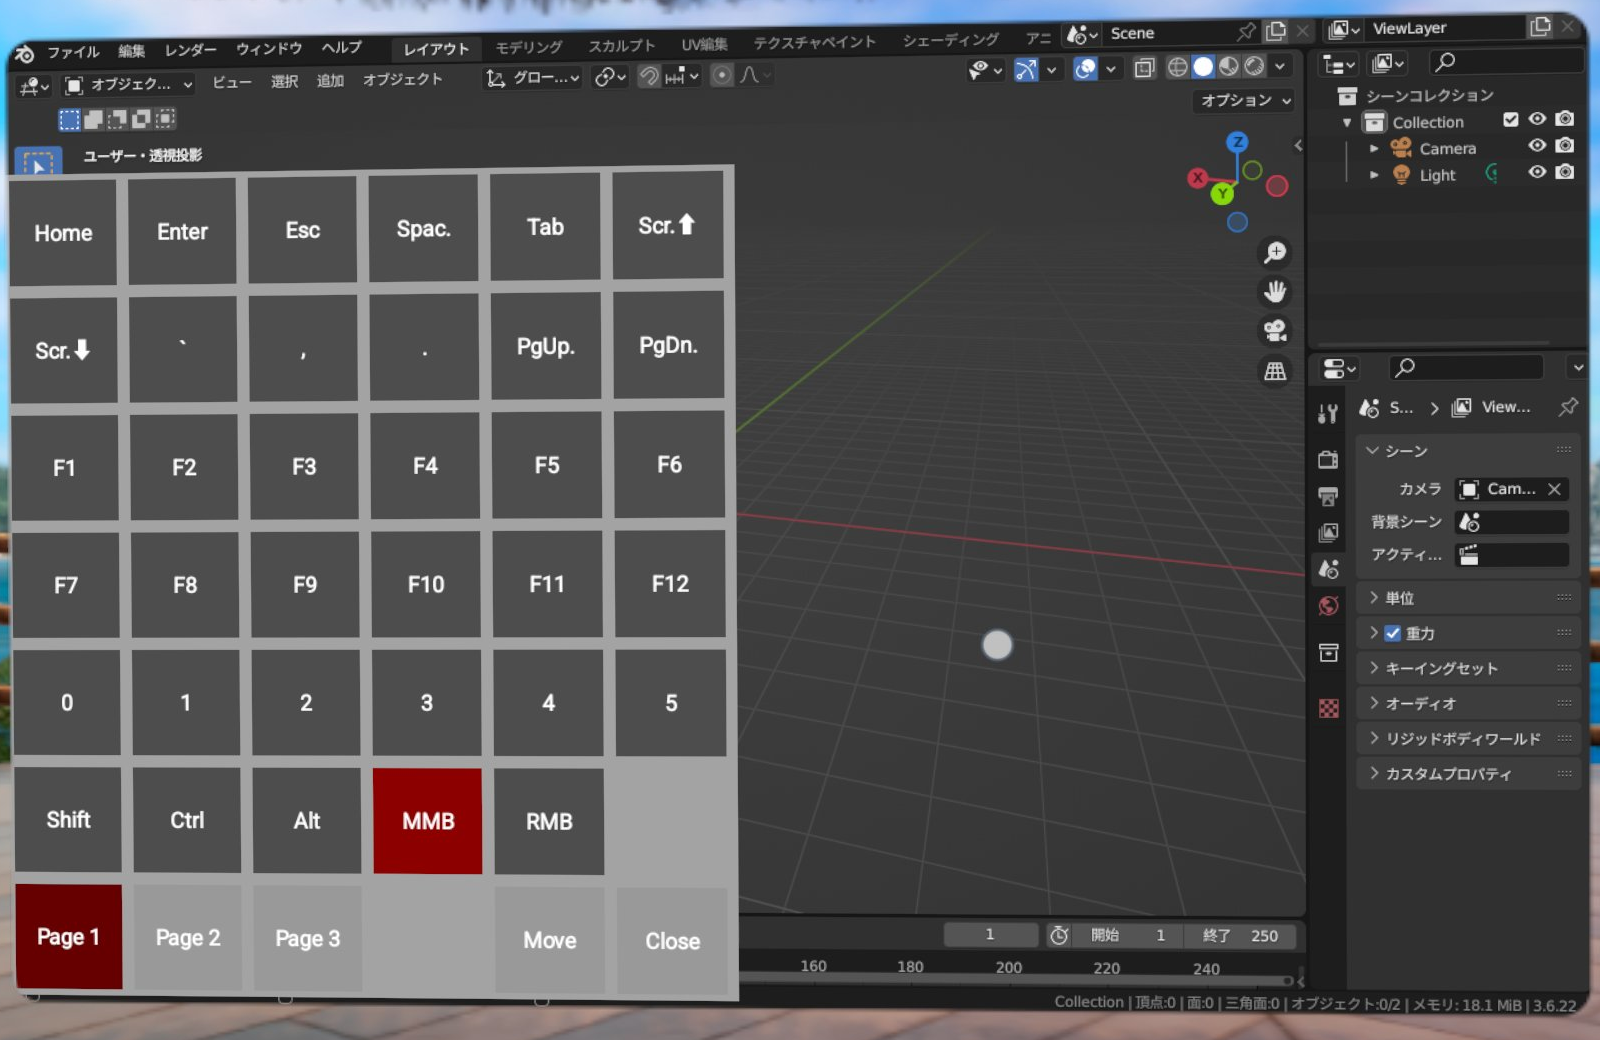Image resolution: width=1600 pixels, height=1040 pixels.
Task: Open the Output properties tab
Action: [x=1328, y=496]
